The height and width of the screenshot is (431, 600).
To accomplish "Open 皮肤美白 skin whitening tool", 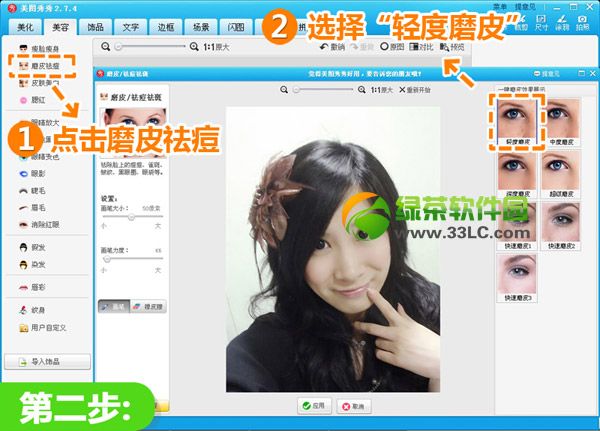I will pos(39,83).
